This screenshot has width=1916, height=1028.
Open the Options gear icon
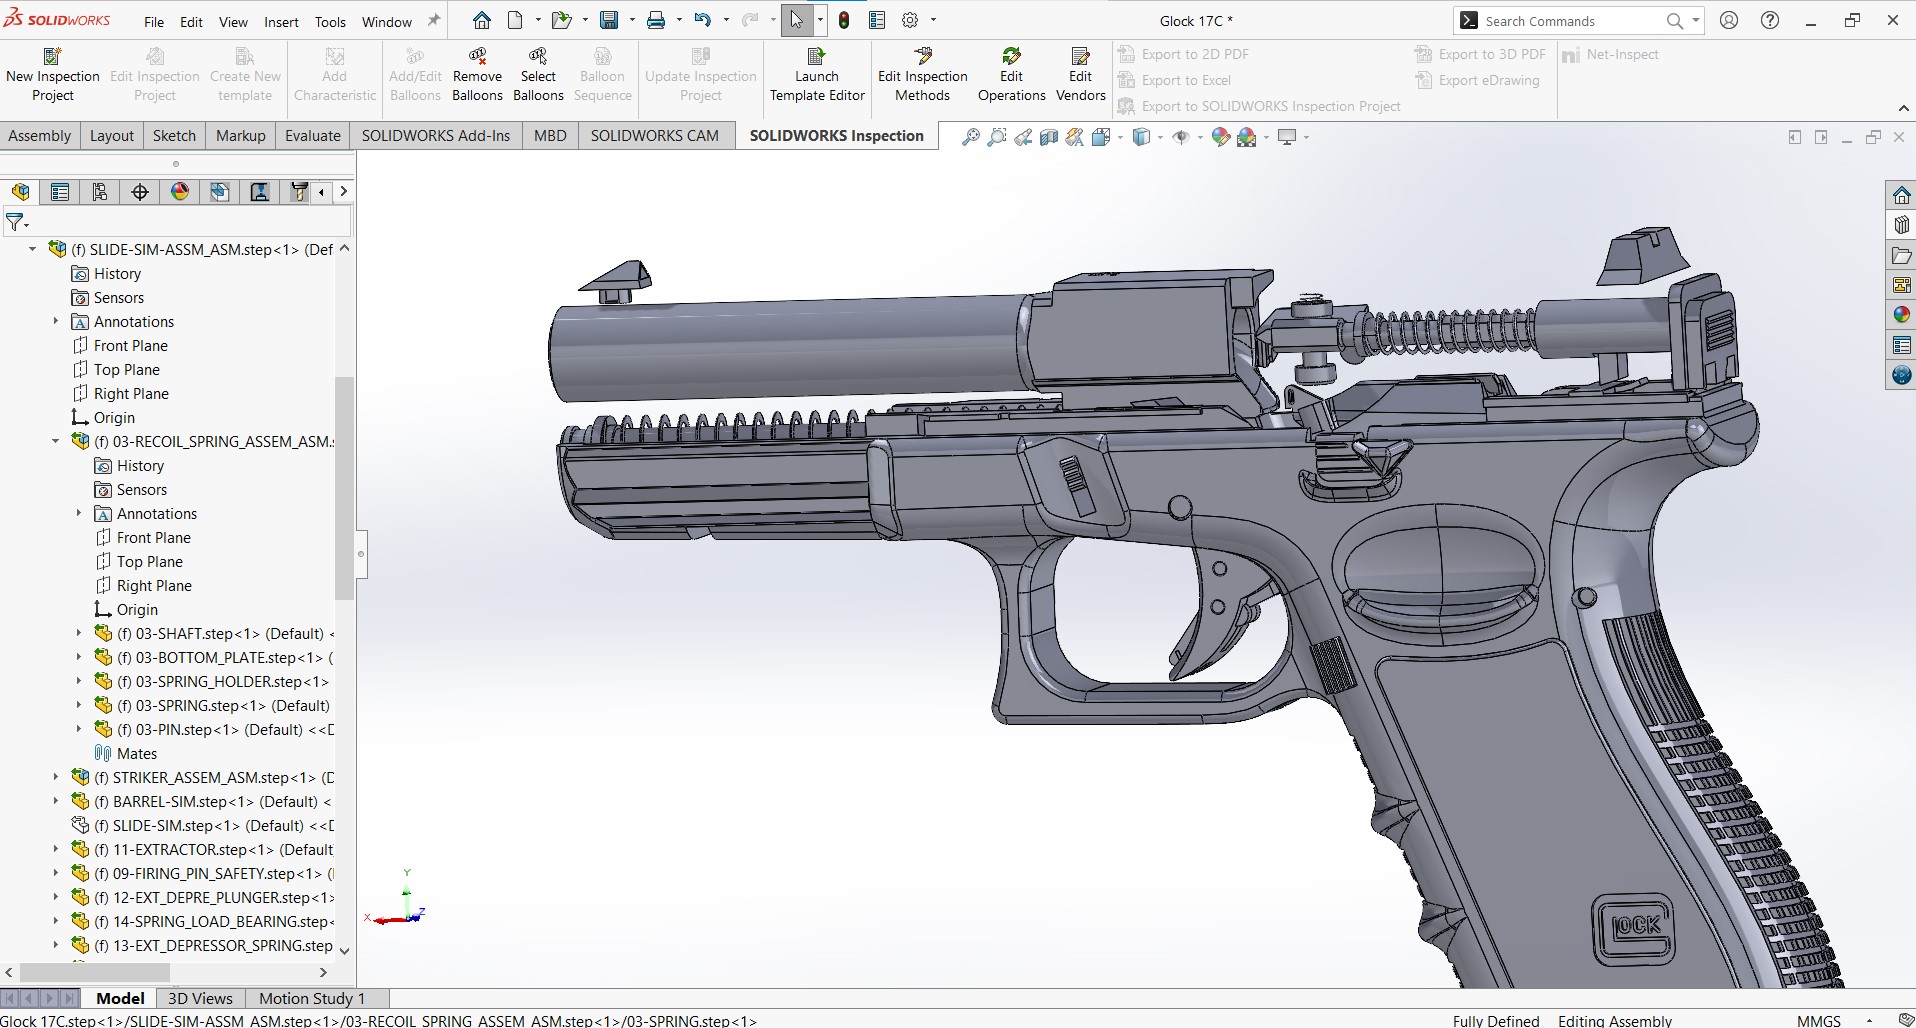point(910,20)
